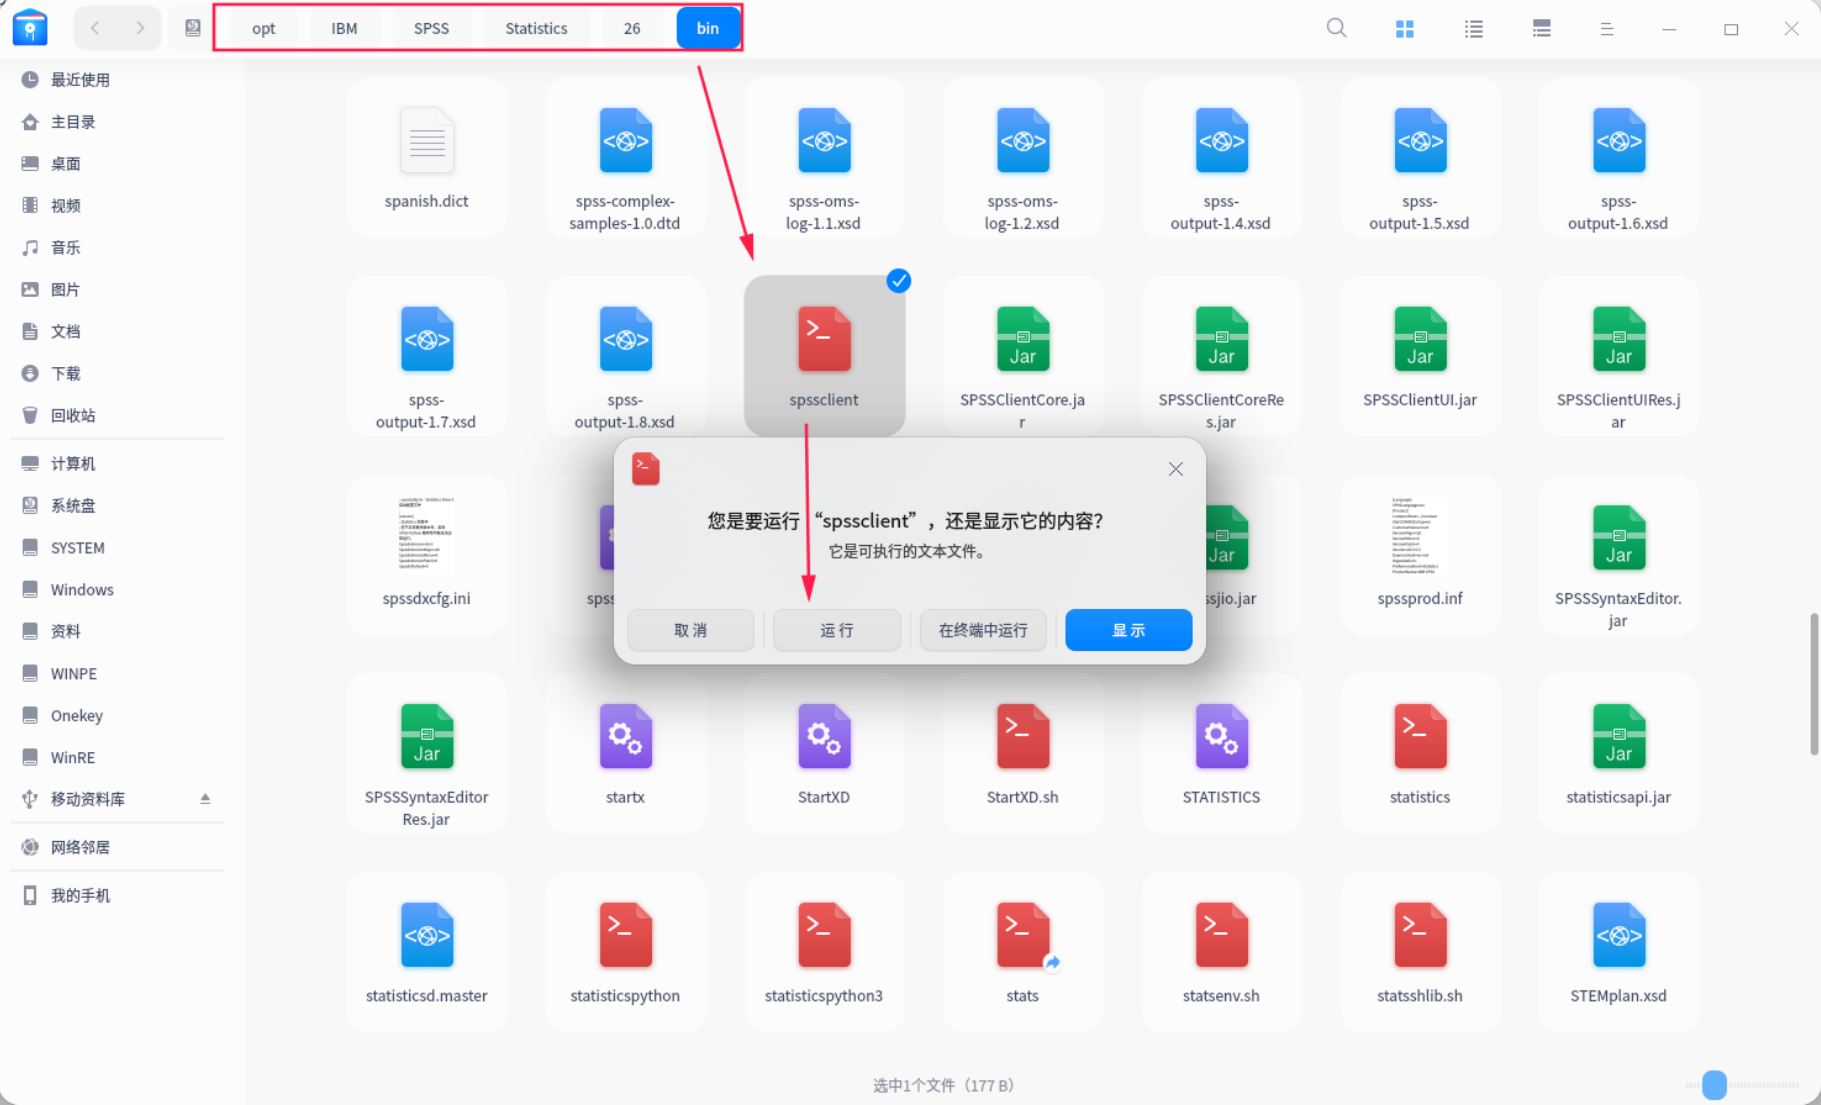The width and height of the screenshot is (1821, 1105).
Task: Switch to icon grid view
Action: 1404,29
